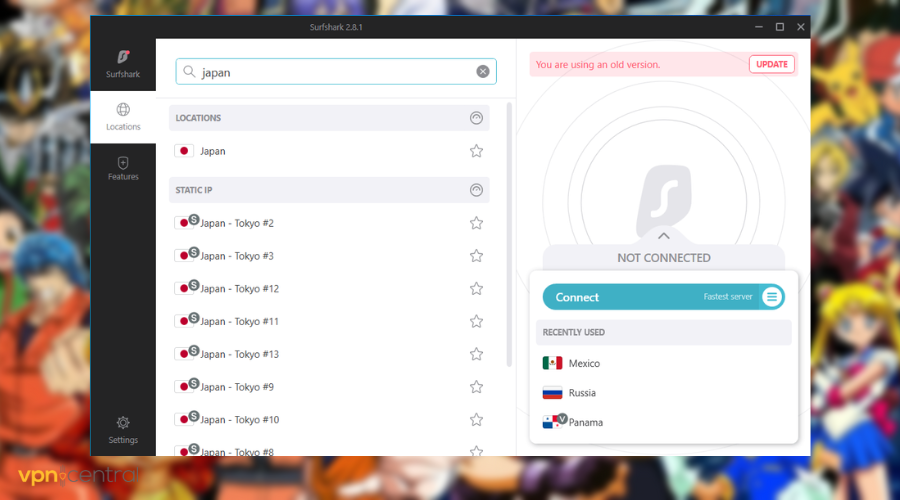Star Japan - Tokyo #2 as favorite
Viewport: 900px width, 500px height.
coord(476,223)
